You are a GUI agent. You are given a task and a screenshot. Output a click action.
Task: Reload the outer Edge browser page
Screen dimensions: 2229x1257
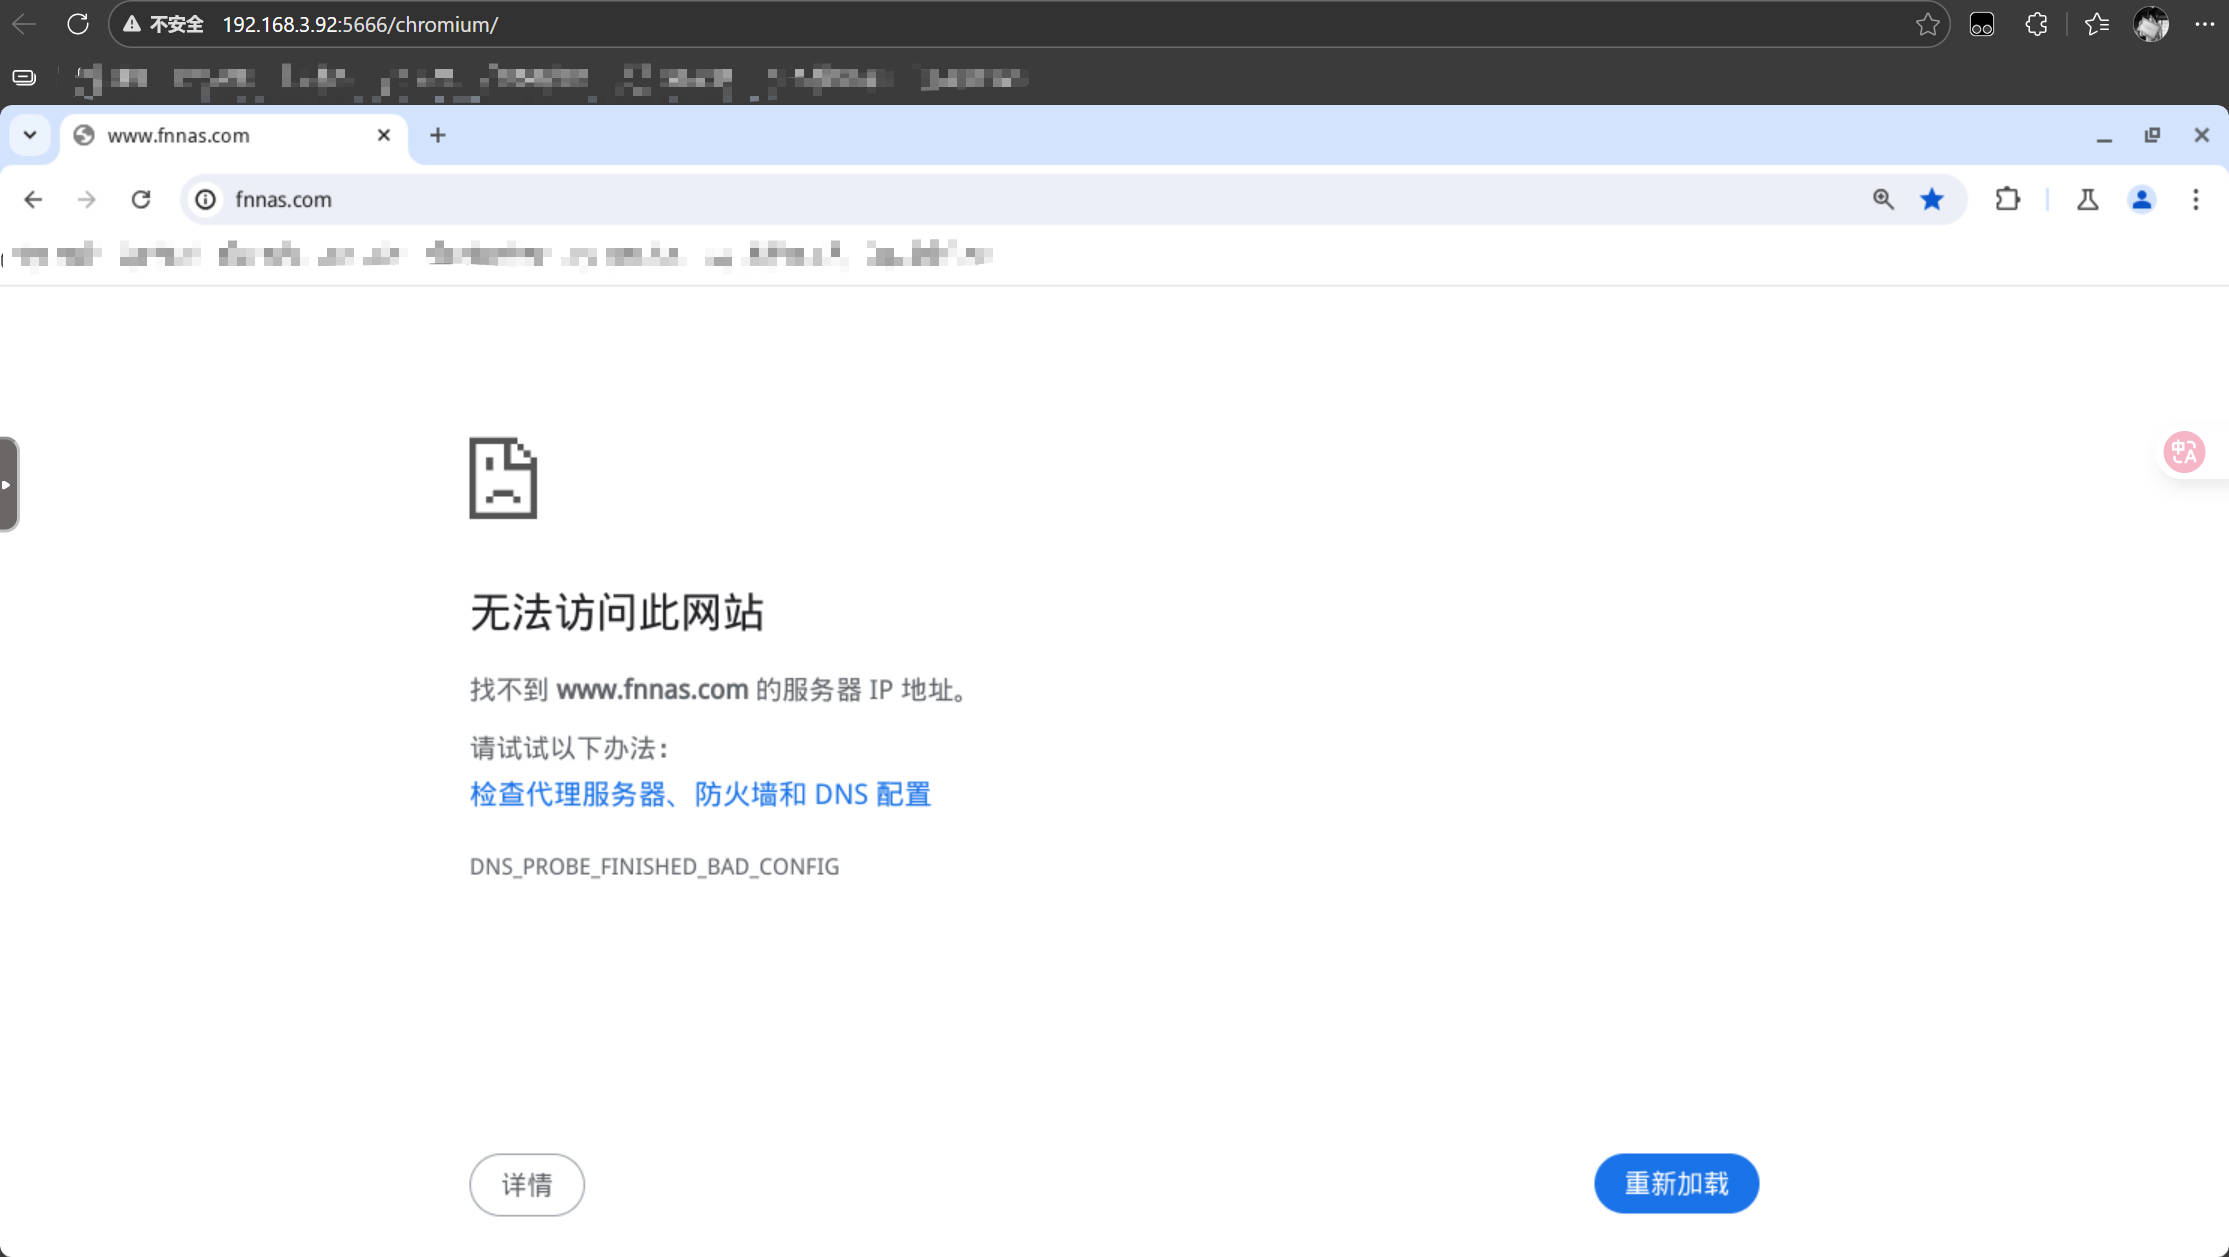78,24
